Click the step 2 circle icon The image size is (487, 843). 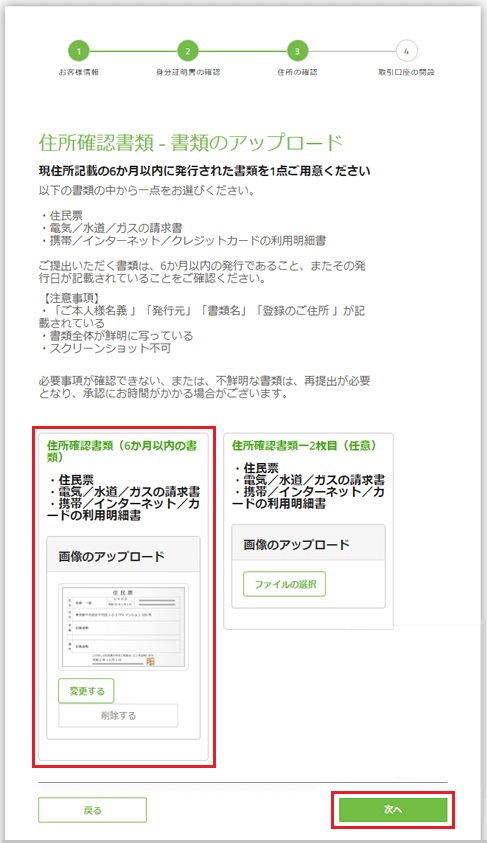click(x=188, y=52)
